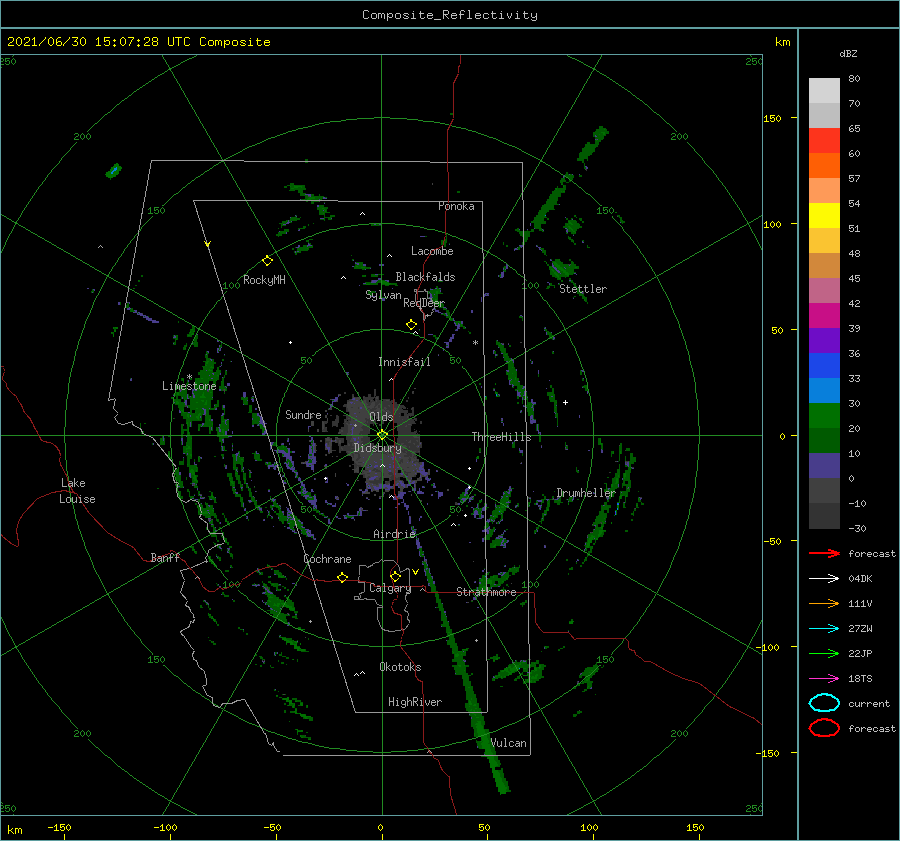The height and width of the screenshot is (841, 900).
Task: Click the current legend label
Action: coord(869,704)
